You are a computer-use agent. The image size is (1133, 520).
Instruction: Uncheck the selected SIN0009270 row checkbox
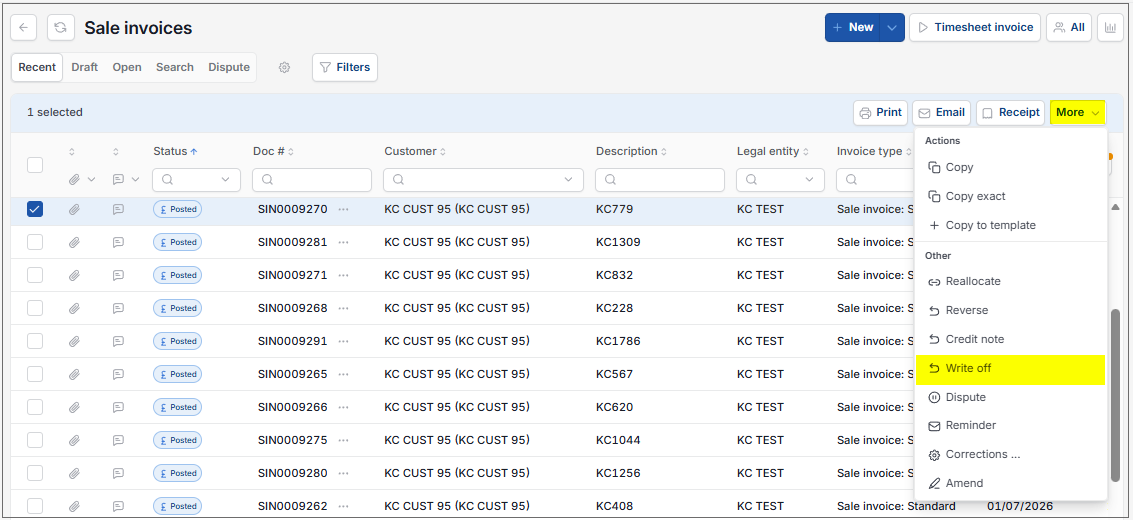point(35,209)
